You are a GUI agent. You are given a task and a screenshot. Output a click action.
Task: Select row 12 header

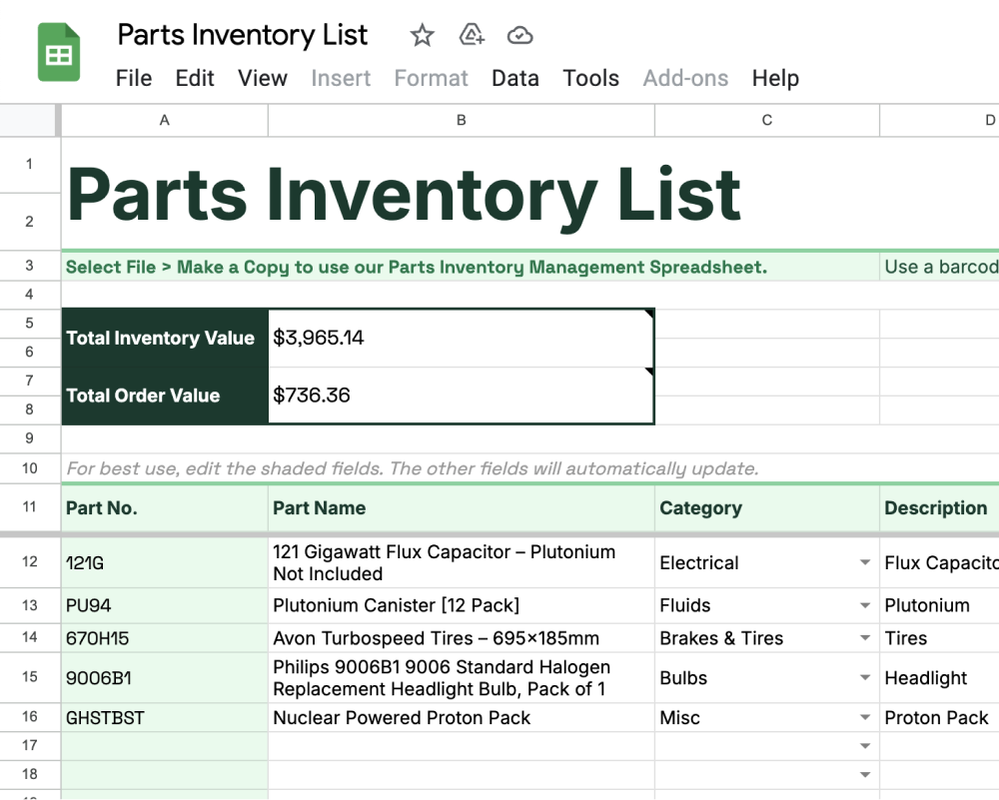[30, 562]
